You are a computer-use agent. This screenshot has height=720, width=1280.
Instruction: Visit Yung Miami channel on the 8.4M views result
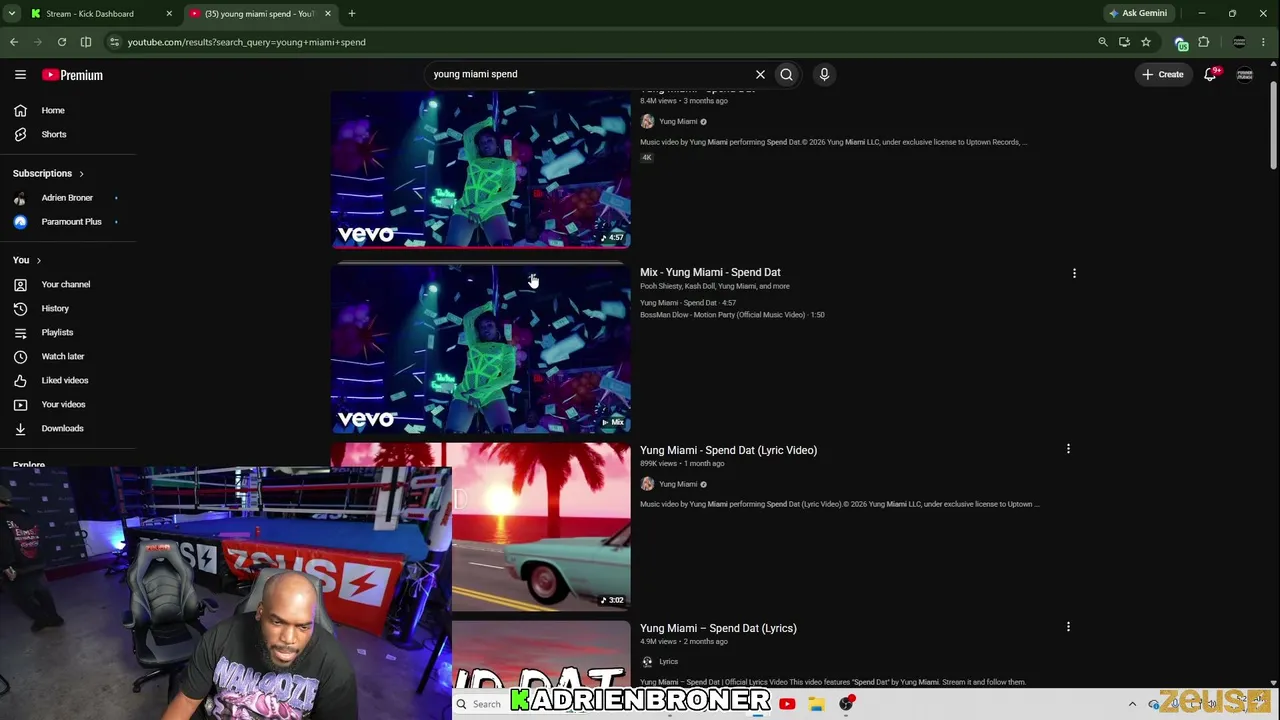pyautogui.click(x=678, y=122)
